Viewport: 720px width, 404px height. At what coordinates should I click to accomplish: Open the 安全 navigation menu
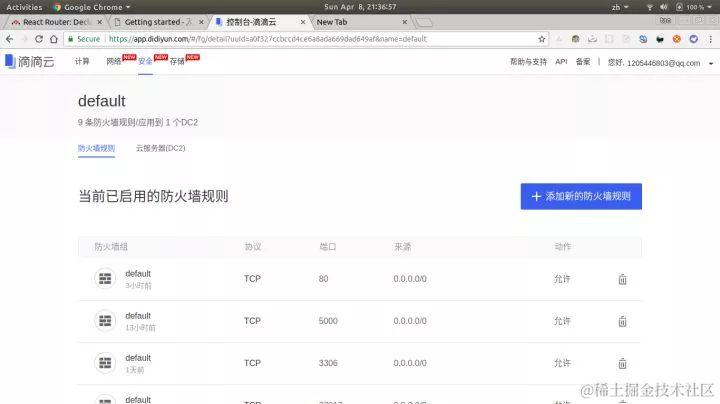tap(145, 62)
